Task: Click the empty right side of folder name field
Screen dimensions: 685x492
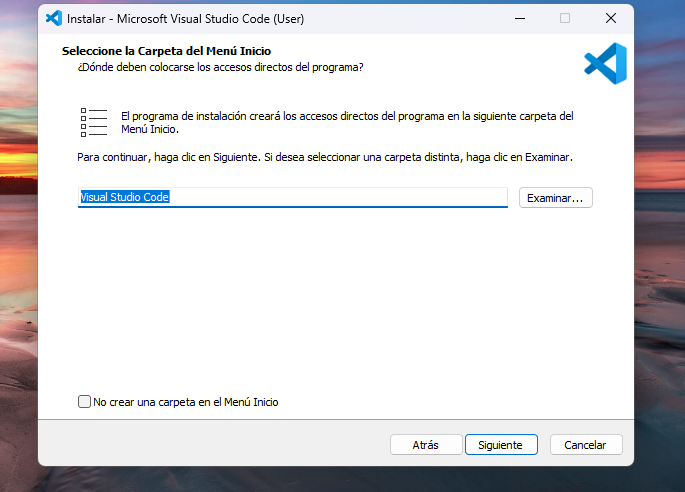Action: (x=400, y=197)
